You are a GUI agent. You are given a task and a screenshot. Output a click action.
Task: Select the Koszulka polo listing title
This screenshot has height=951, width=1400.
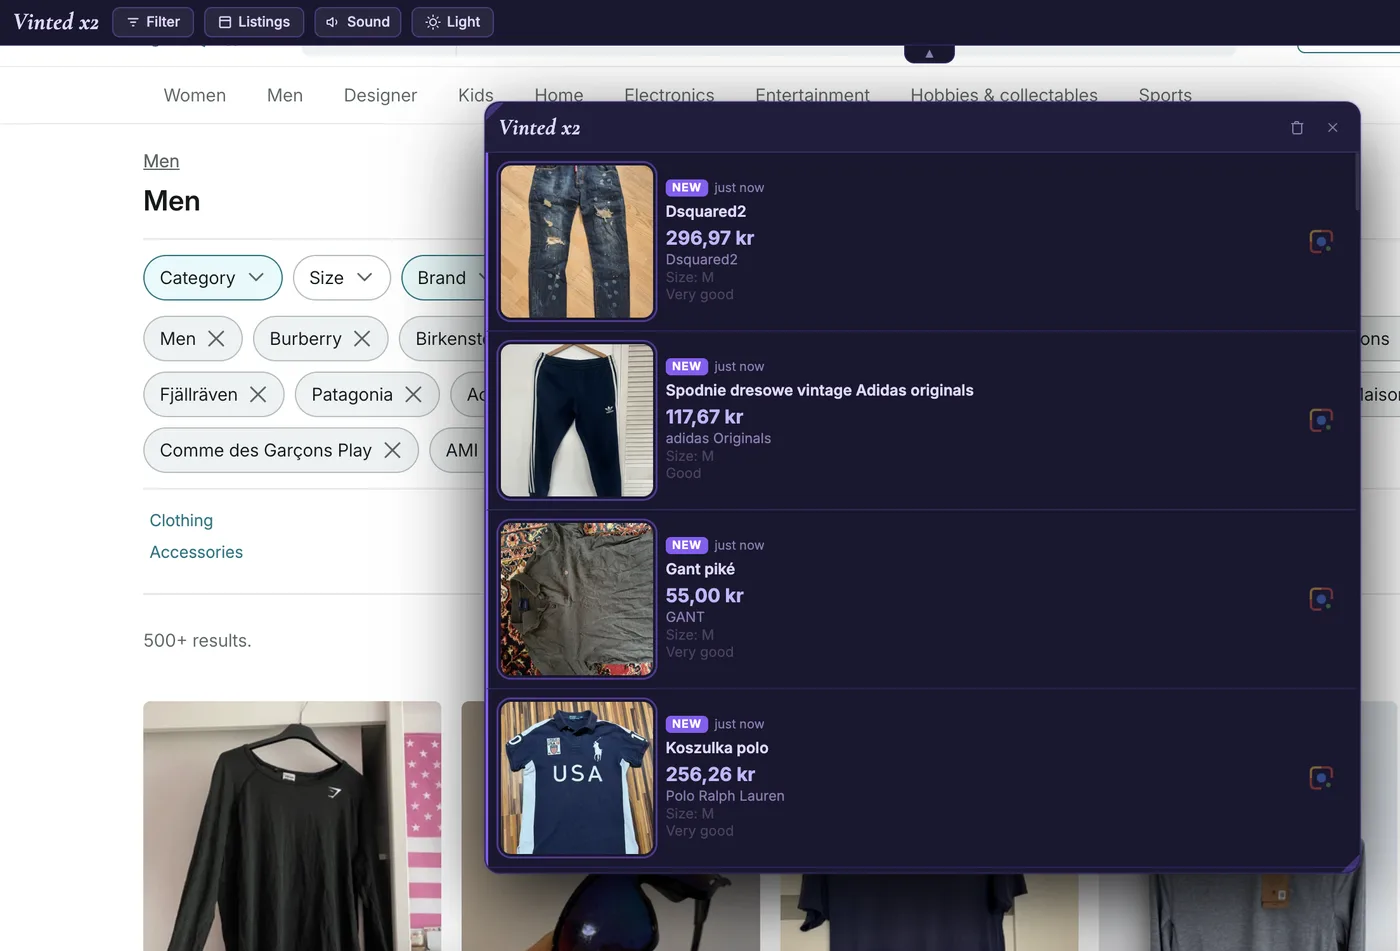tap(717, 748)
